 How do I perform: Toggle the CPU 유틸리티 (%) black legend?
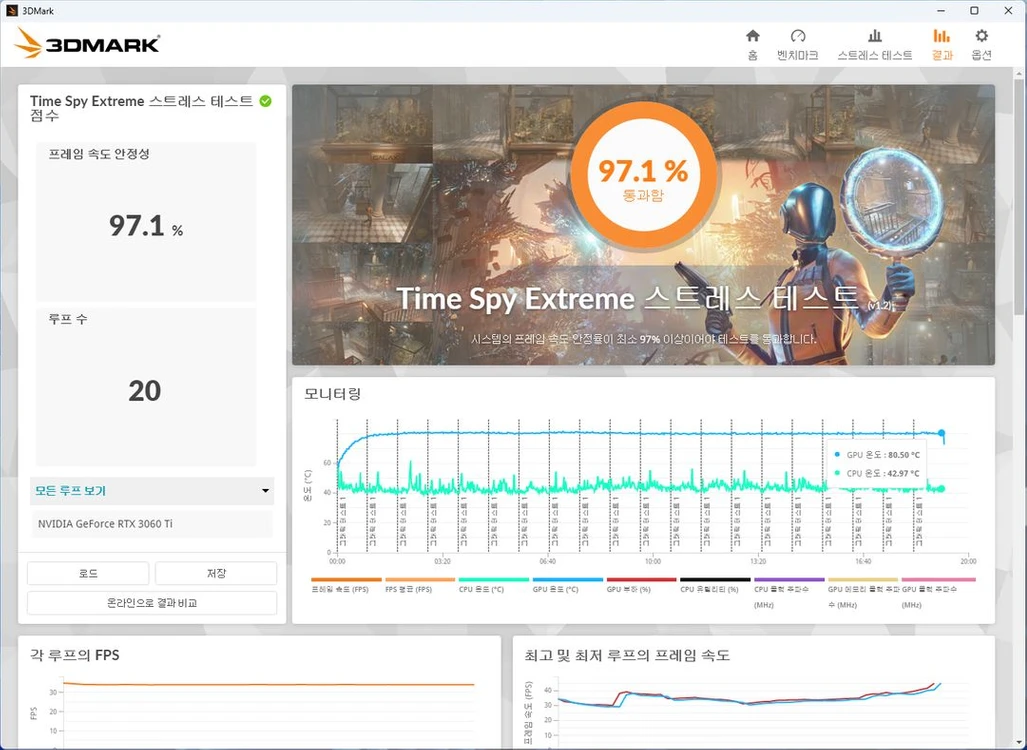point(715,585)
